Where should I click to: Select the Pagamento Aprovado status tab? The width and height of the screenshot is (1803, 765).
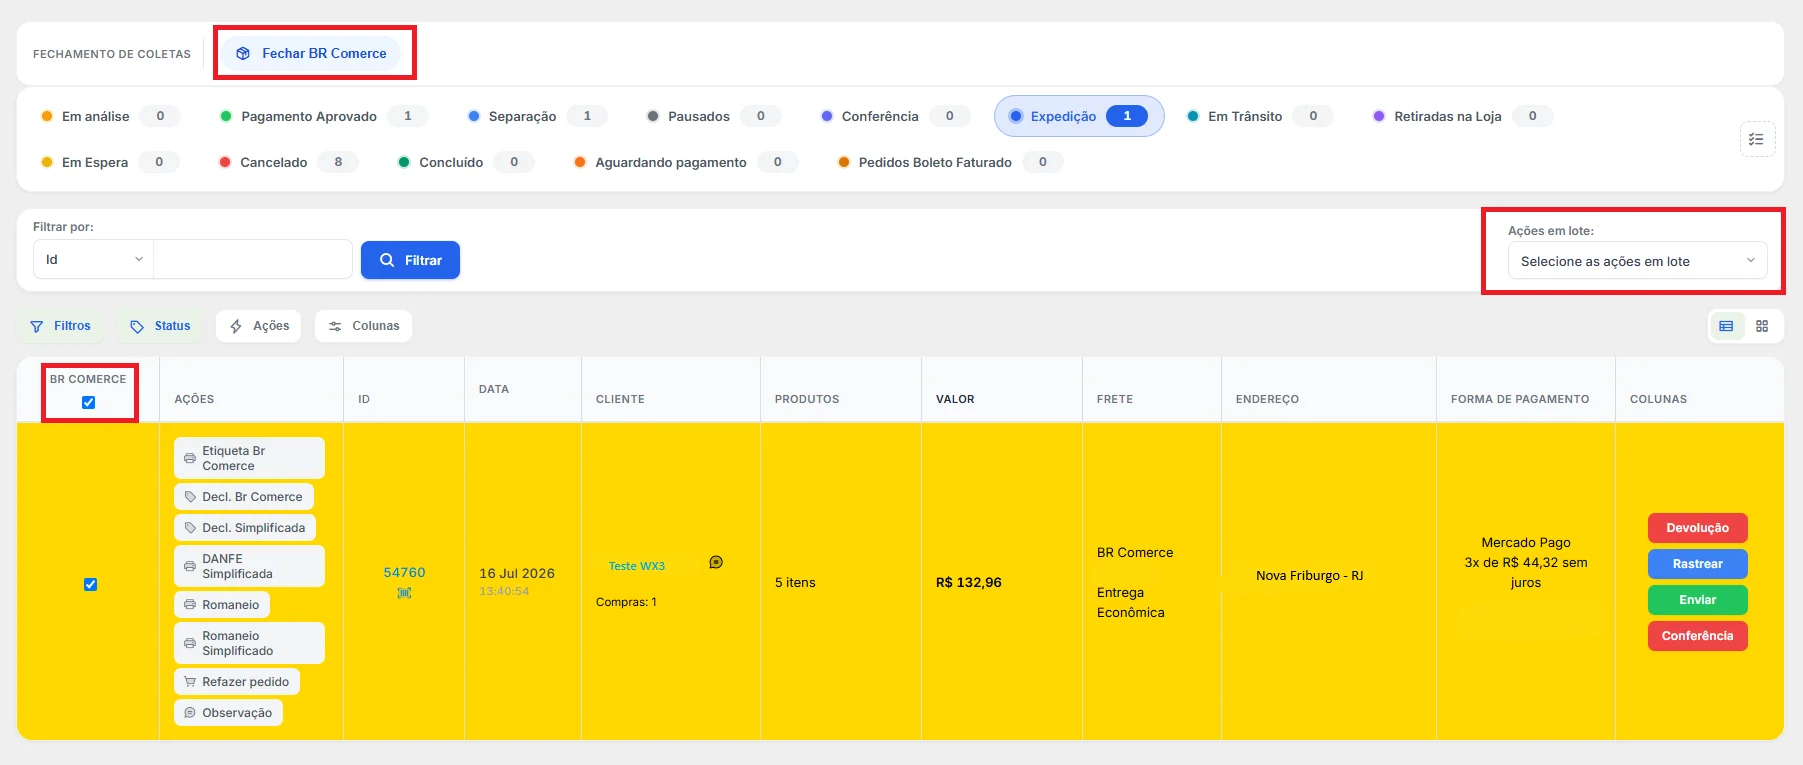click(323, 116)
